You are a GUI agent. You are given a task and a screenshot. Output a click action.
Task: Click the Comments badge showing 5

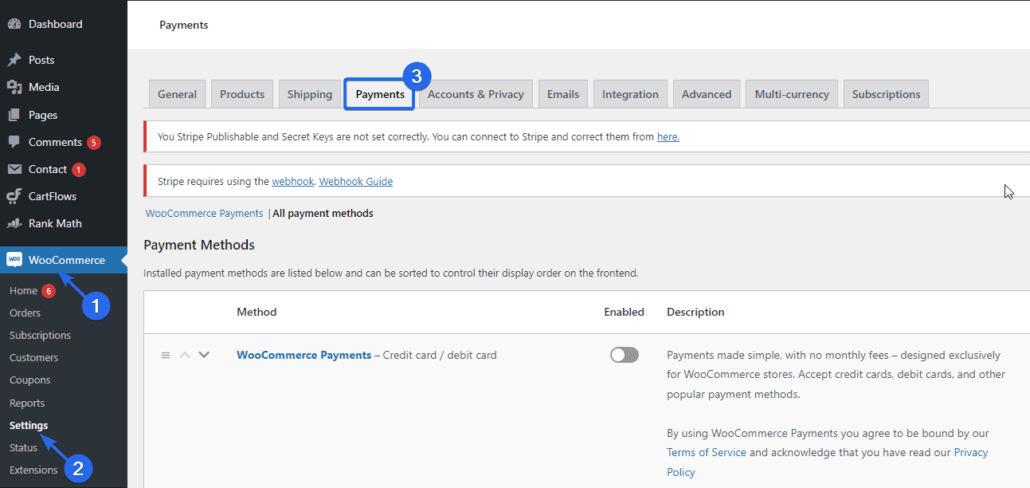94,142
